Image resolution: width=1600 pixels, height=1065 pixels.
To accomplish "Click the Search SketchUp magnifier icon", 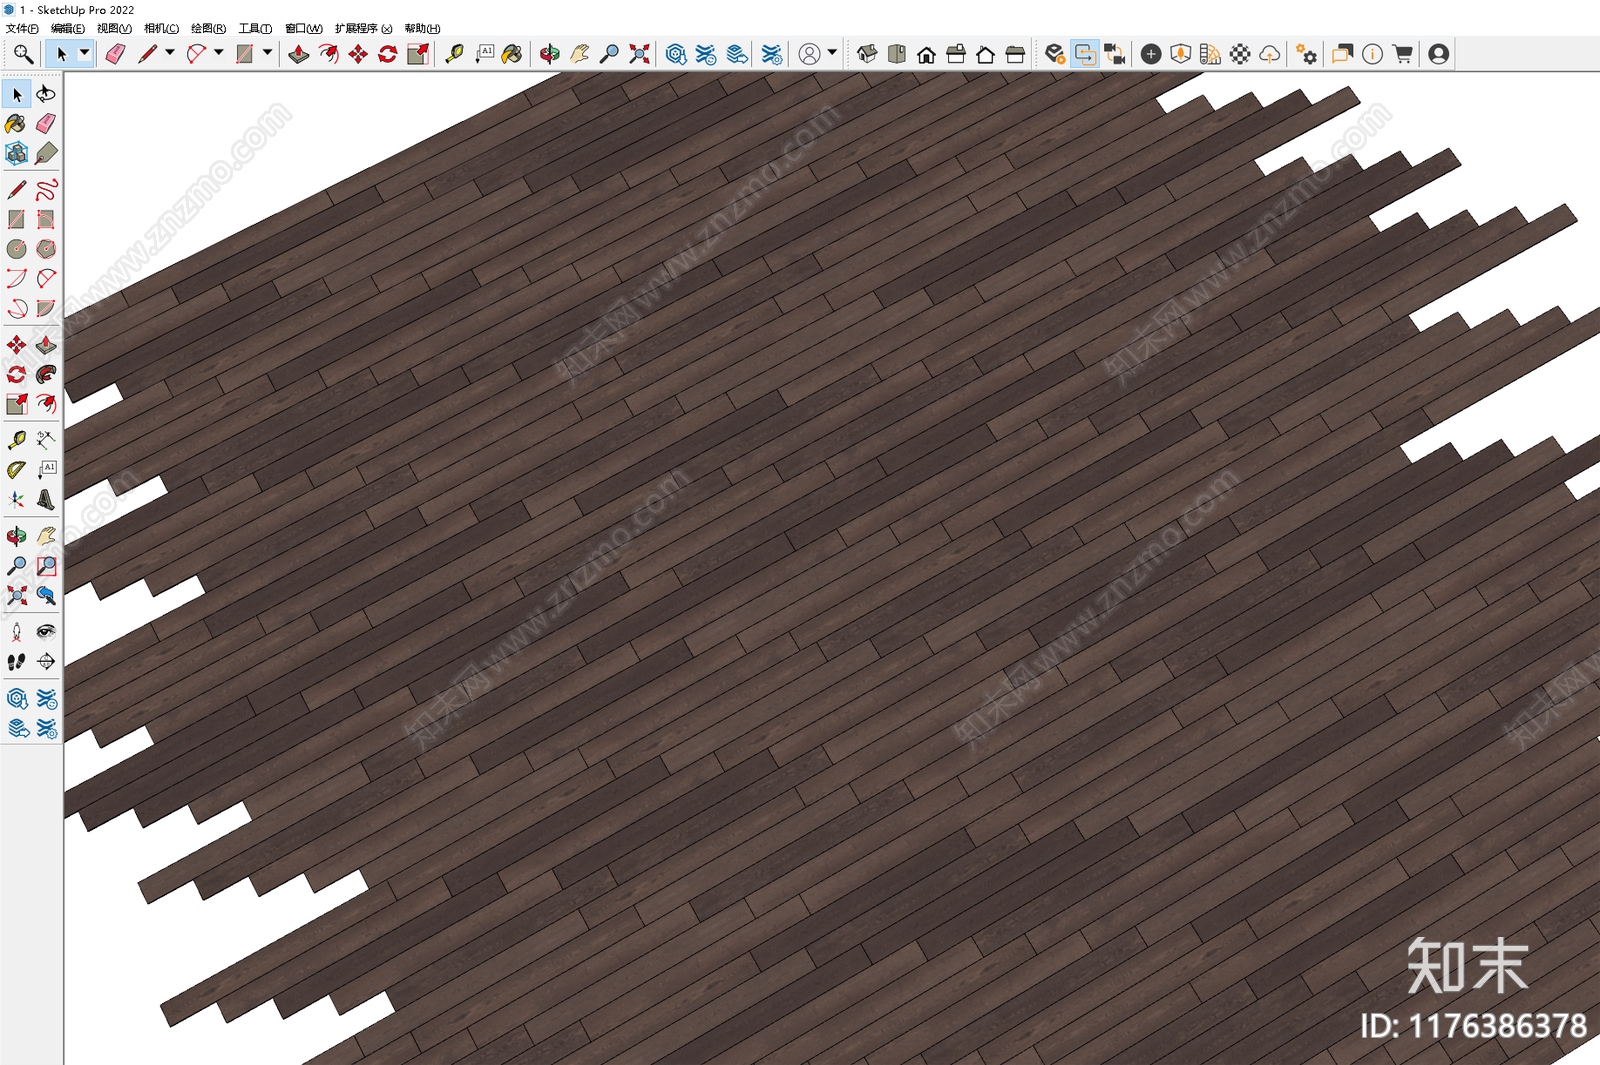I will pos(23,54).
